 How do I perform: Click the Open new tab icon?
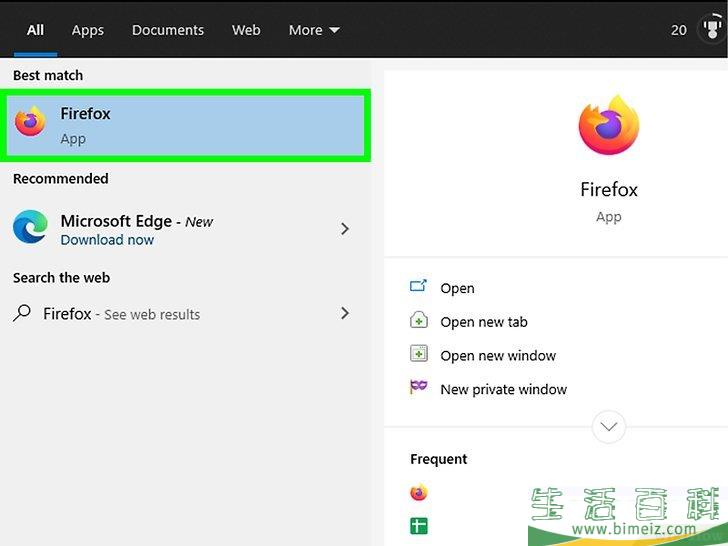click(419, 320)
